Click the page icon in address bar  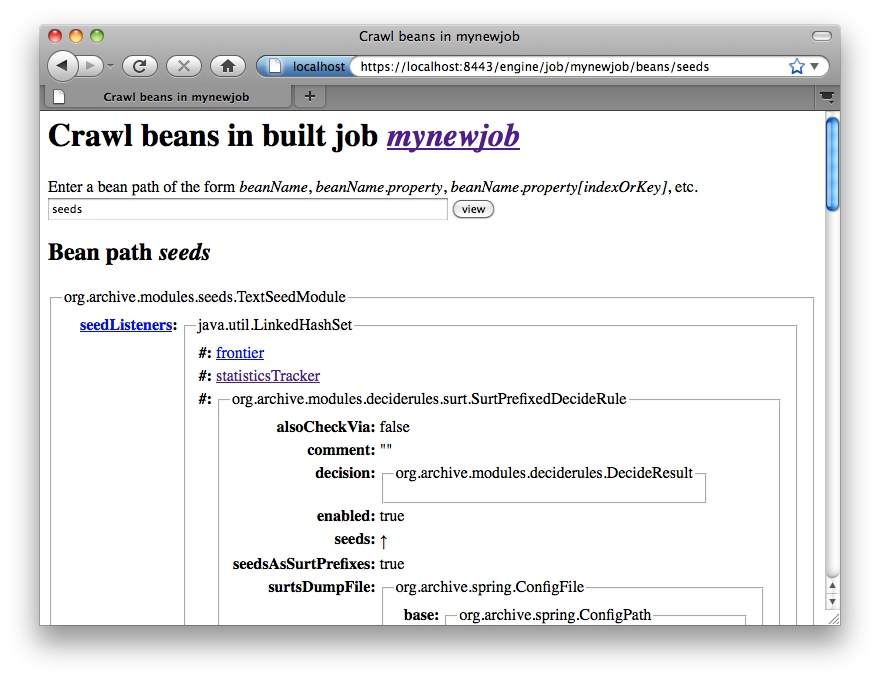pyautogui.click(x=275, y=66)
